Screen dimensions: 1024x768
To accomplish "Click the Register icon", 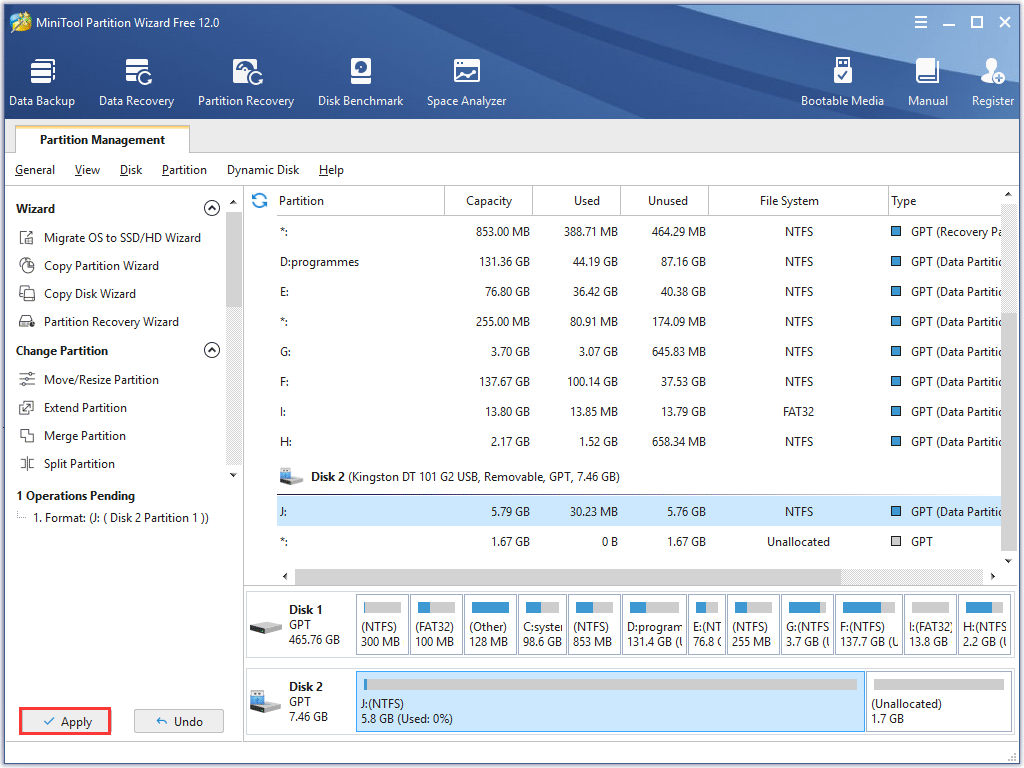I will 992,72.
